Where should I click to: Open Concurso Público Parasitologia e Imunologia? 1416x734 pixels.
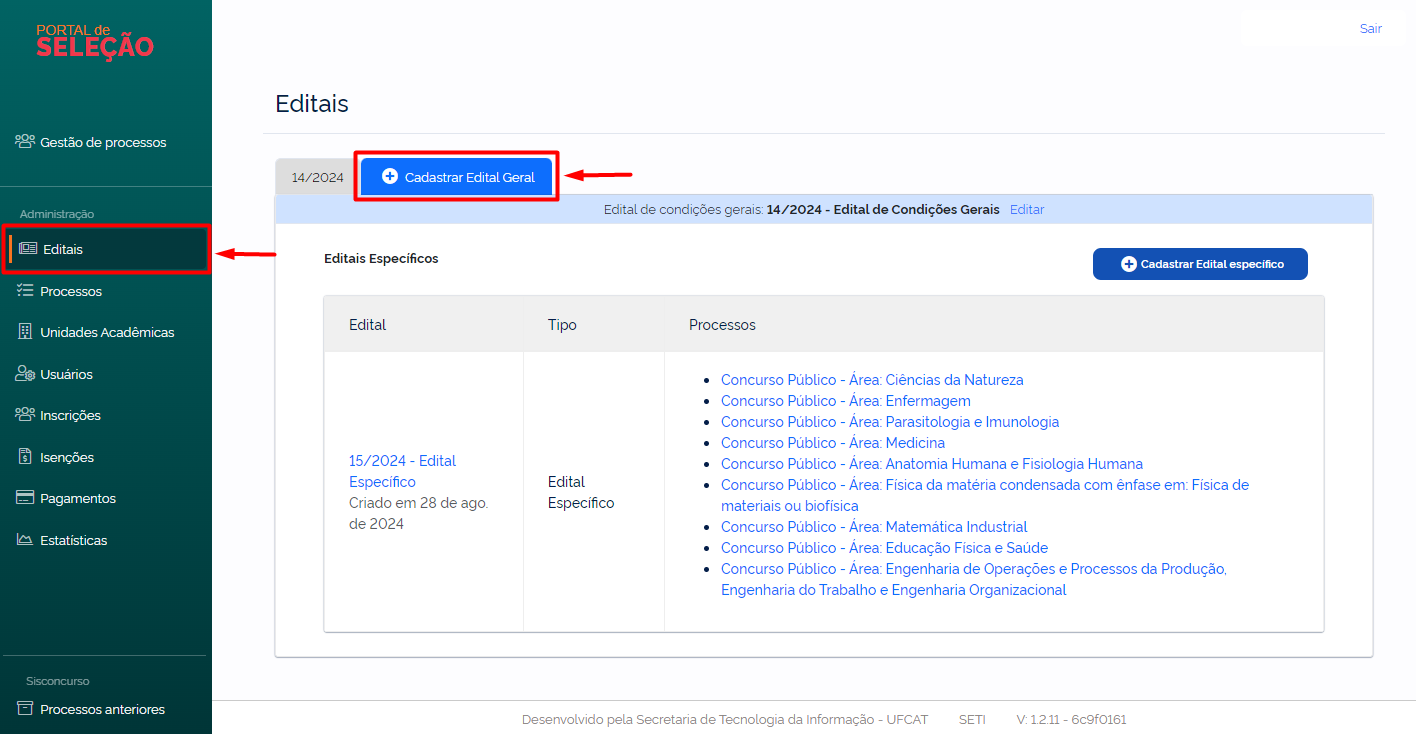coord(890,422)
